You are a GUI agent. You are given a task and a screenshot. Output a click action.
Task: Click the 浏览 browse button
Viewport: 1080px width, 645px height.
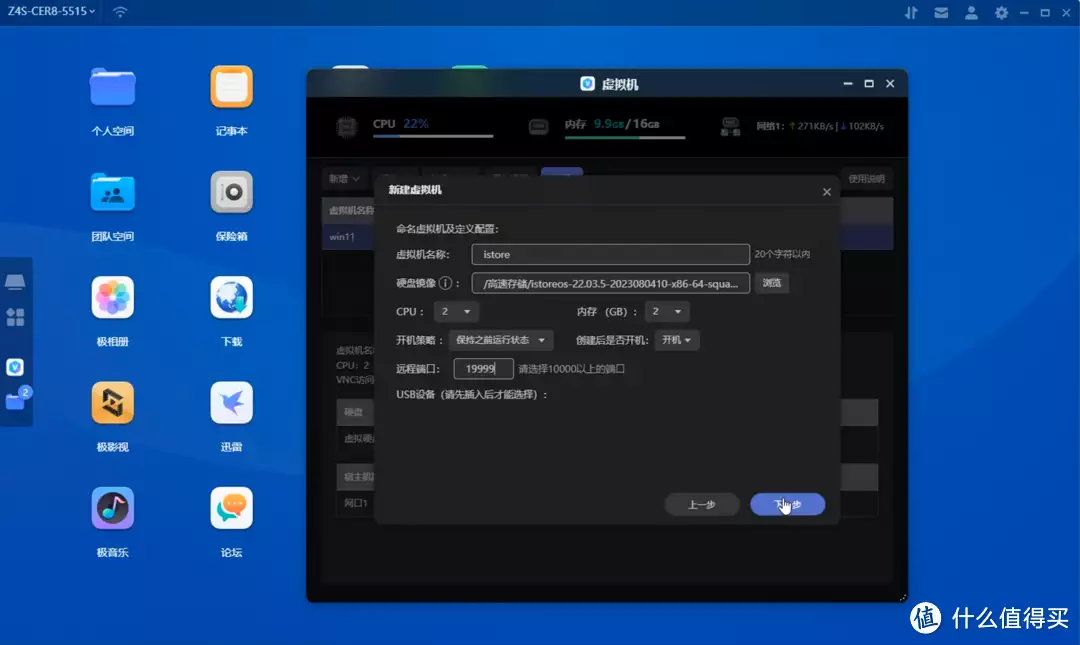(771, 283)
